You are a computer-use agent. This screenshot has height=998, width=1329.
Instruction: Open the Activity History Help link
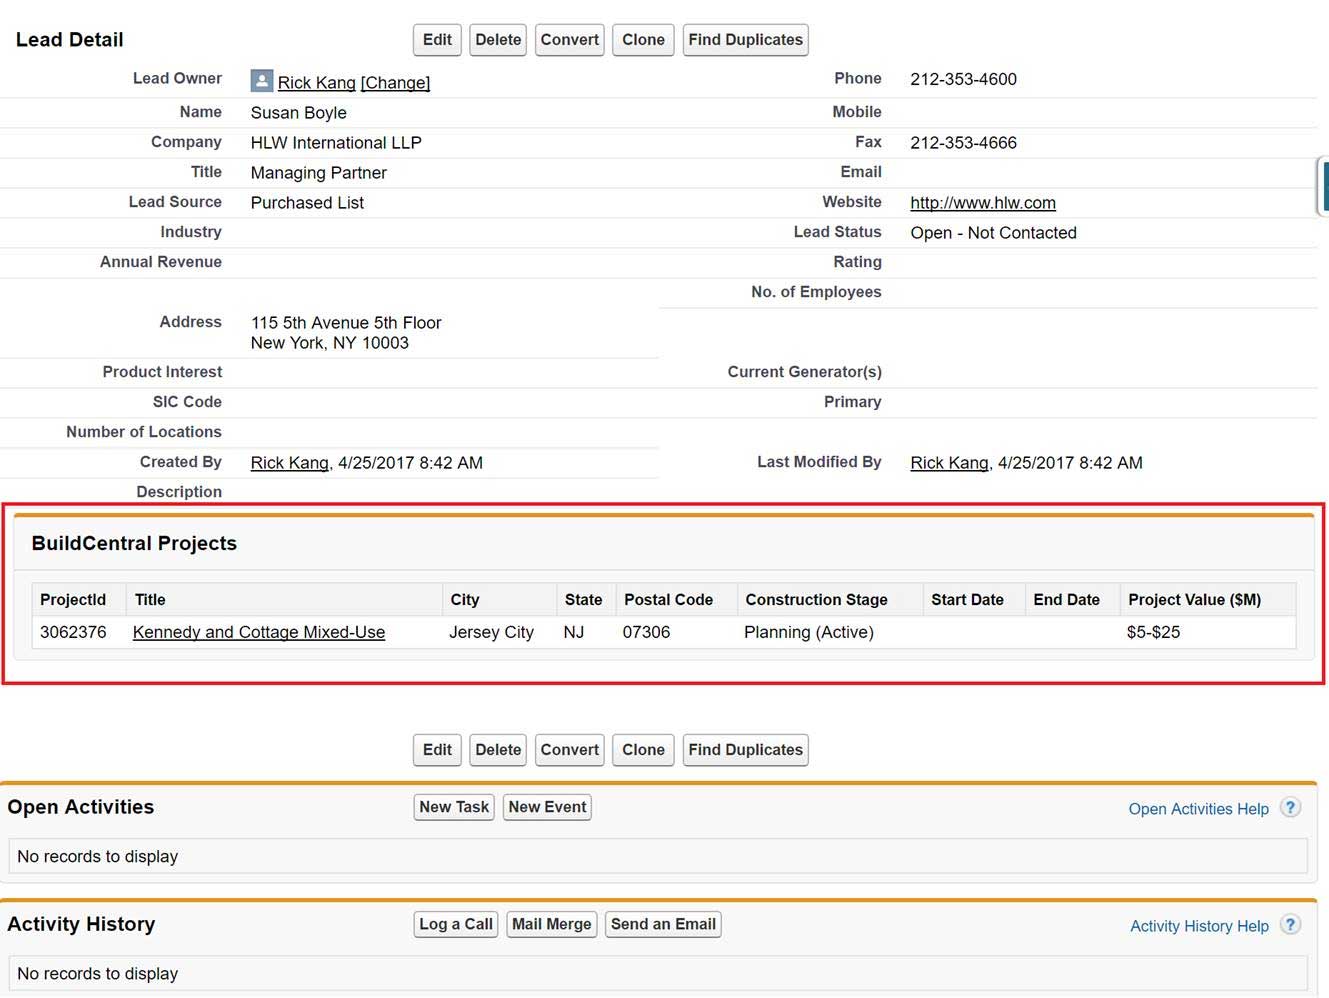point(1199,926)
